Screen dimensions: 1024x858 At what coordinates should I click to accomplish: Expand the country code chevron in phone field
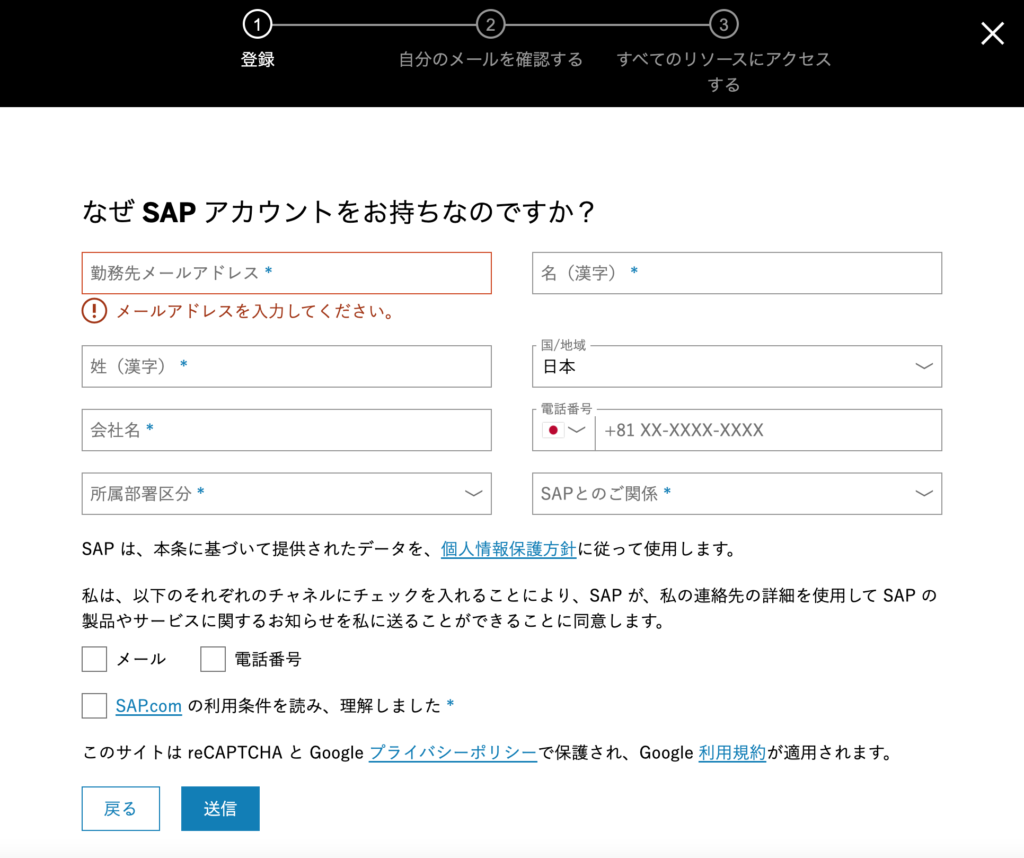coord(577,430)
